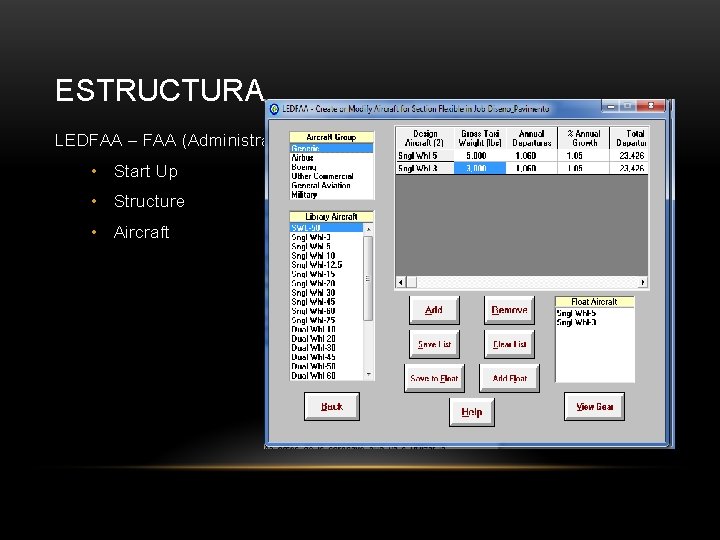Pick Dual Whl-20 from Library Aircraft

[x=326, y=338]
